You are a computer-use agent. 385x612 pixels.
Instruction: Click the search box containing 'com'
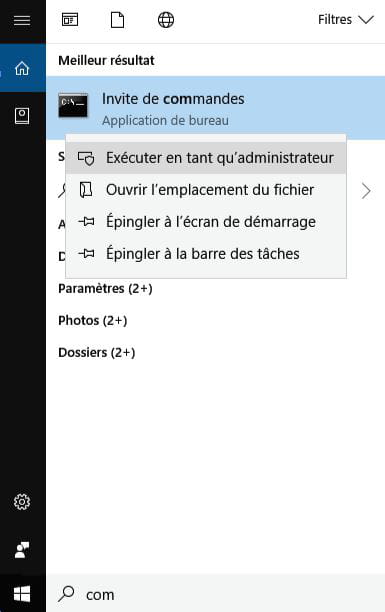pos(216,594)
